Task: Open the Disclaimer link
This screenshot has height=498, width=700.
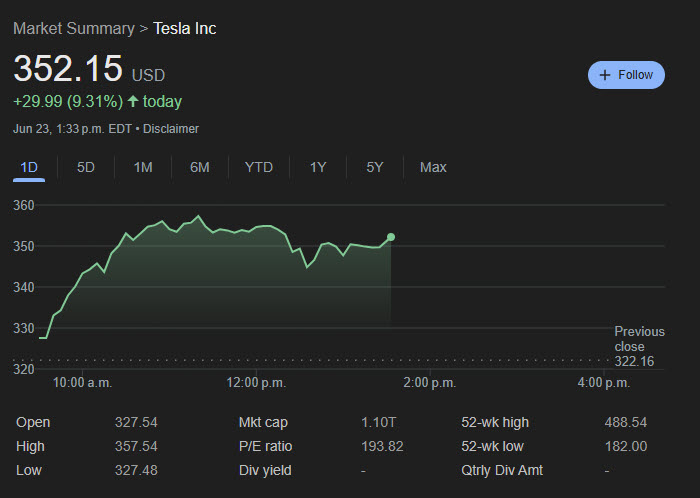Action: pyautogui.click(x=174, y=129)
